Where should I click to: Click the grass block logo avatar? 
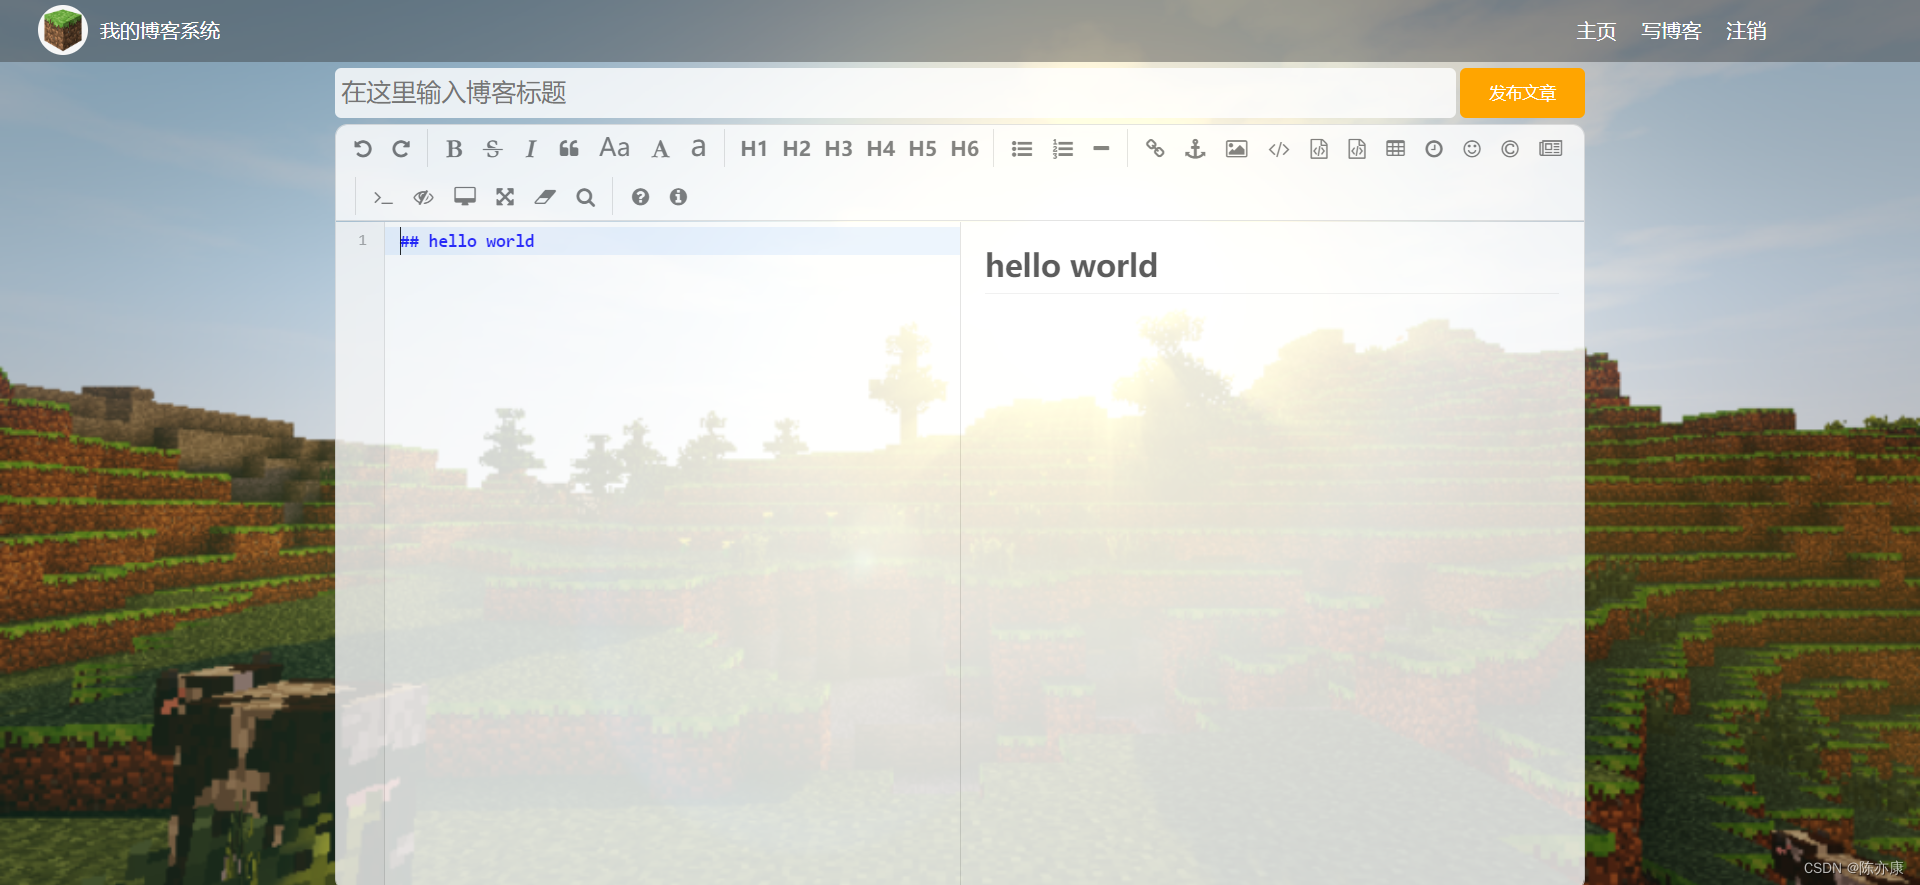tap(63, 30)
